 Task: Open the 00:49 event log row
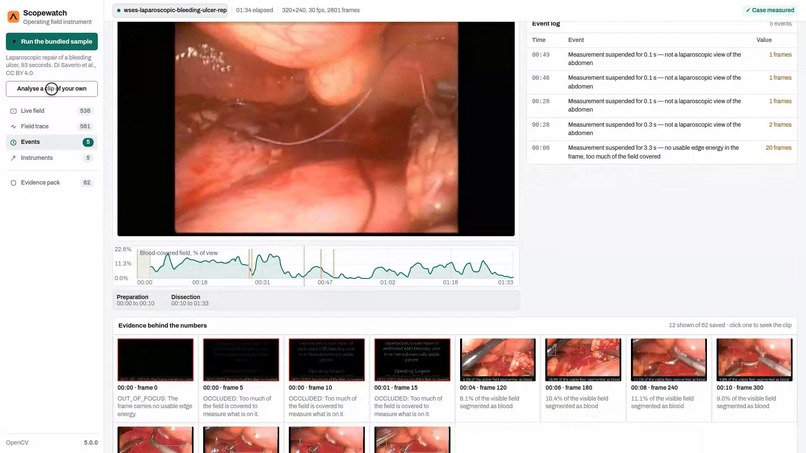662,59
